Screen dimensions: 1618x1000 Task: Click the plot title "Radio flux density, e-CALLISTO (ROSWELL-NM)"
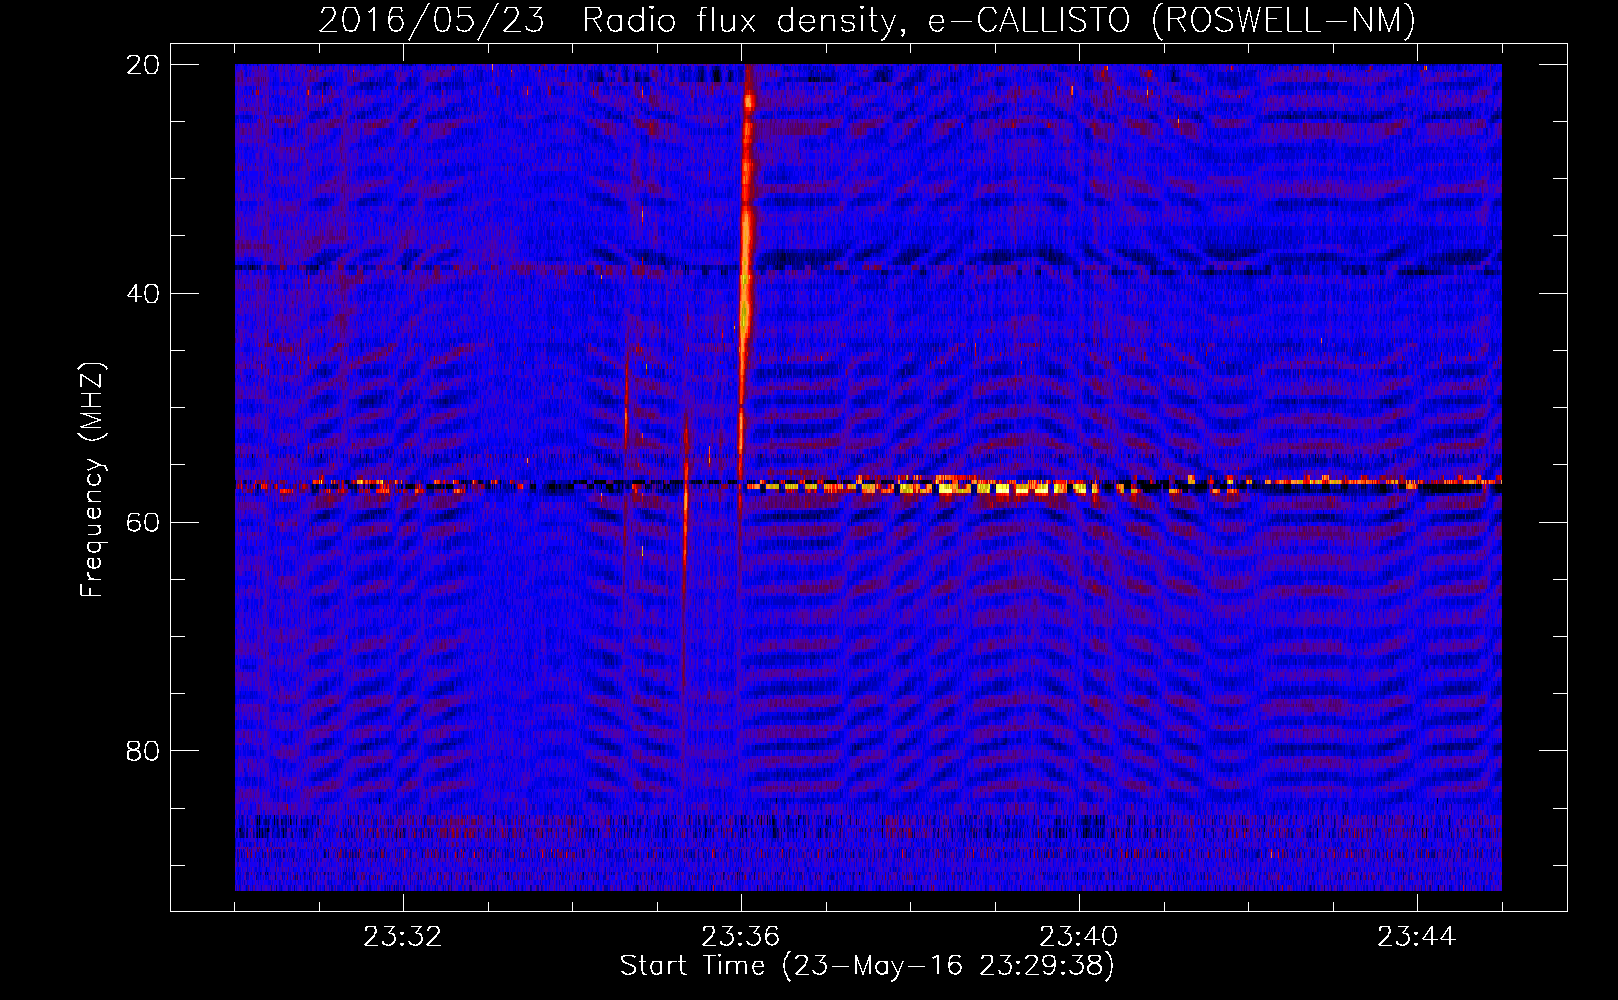click(x=999, y=20)
